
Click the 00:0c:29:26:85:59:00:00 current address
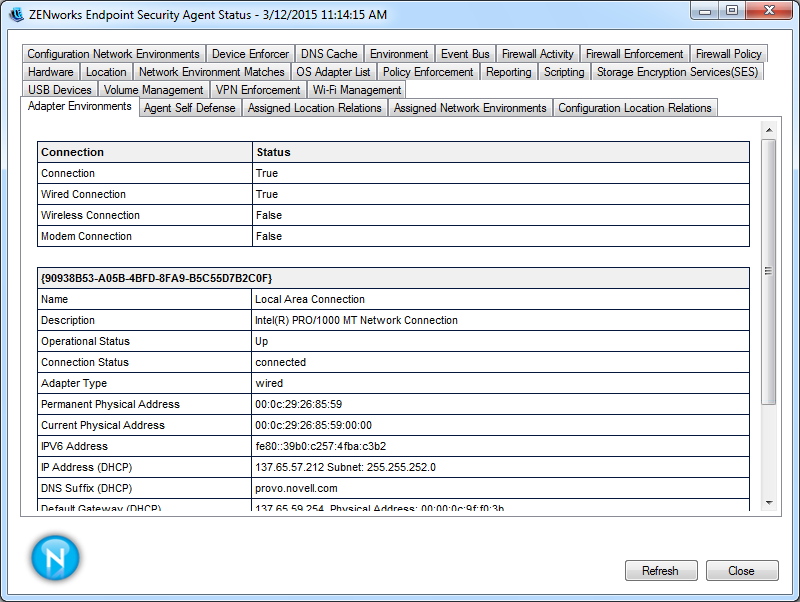pyautogui.click(x=313, y=425)
